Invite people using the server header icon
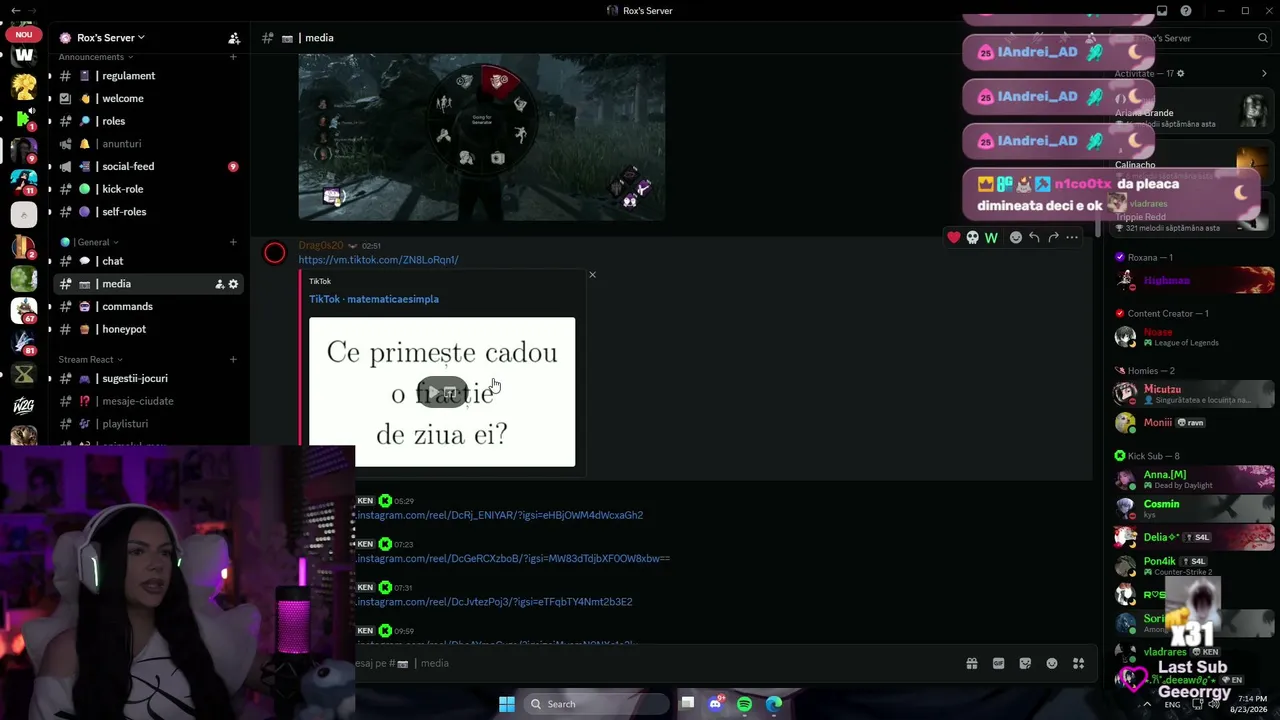Image resolution: width=1280 pixels, height=720 pixels. point(234,38)
